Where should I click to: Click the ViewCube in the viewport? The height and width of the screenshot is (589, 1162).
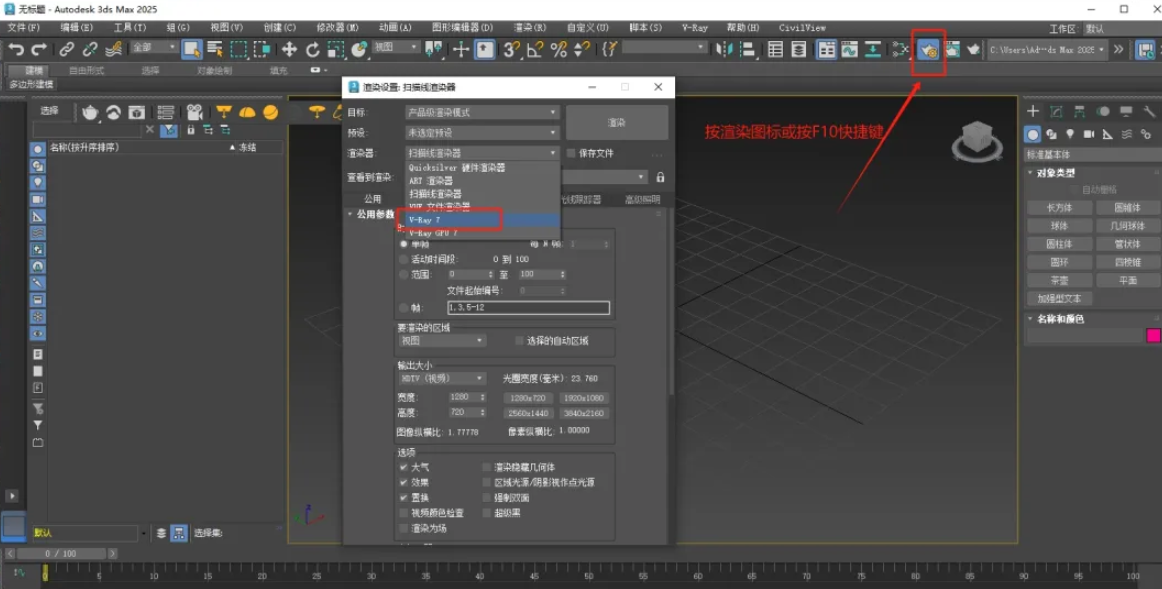tap(977, 140)
